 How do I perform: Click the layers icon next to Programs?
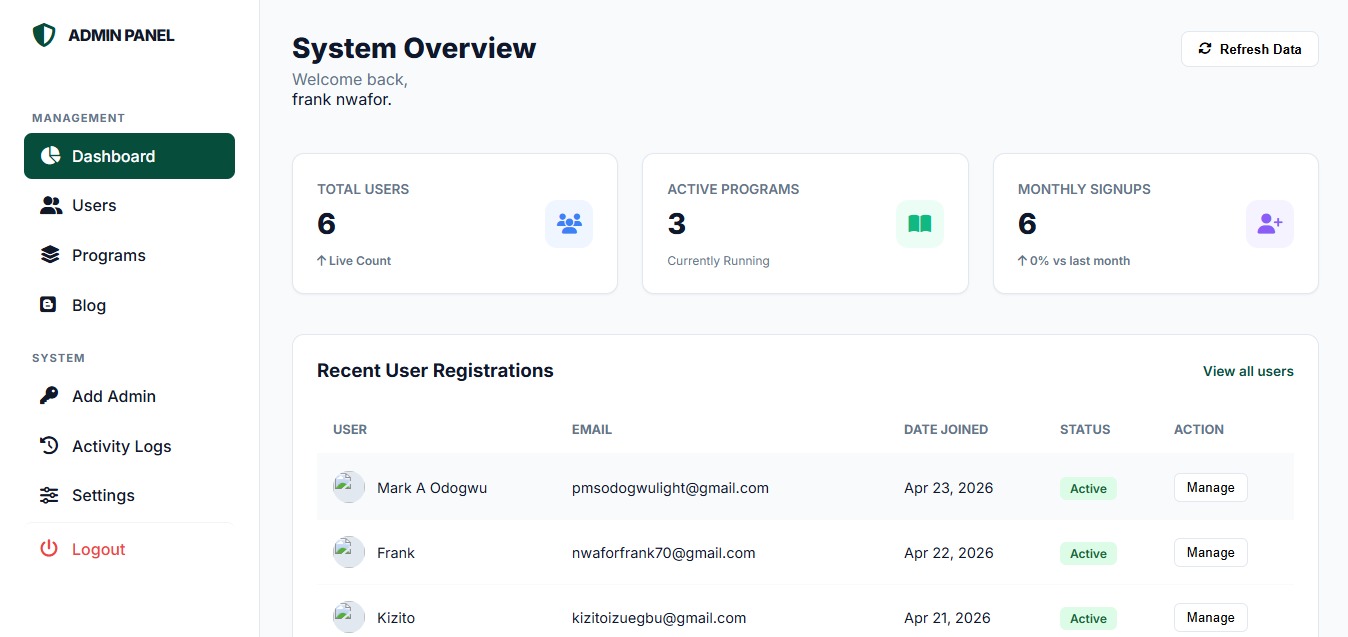click(50, 255)
